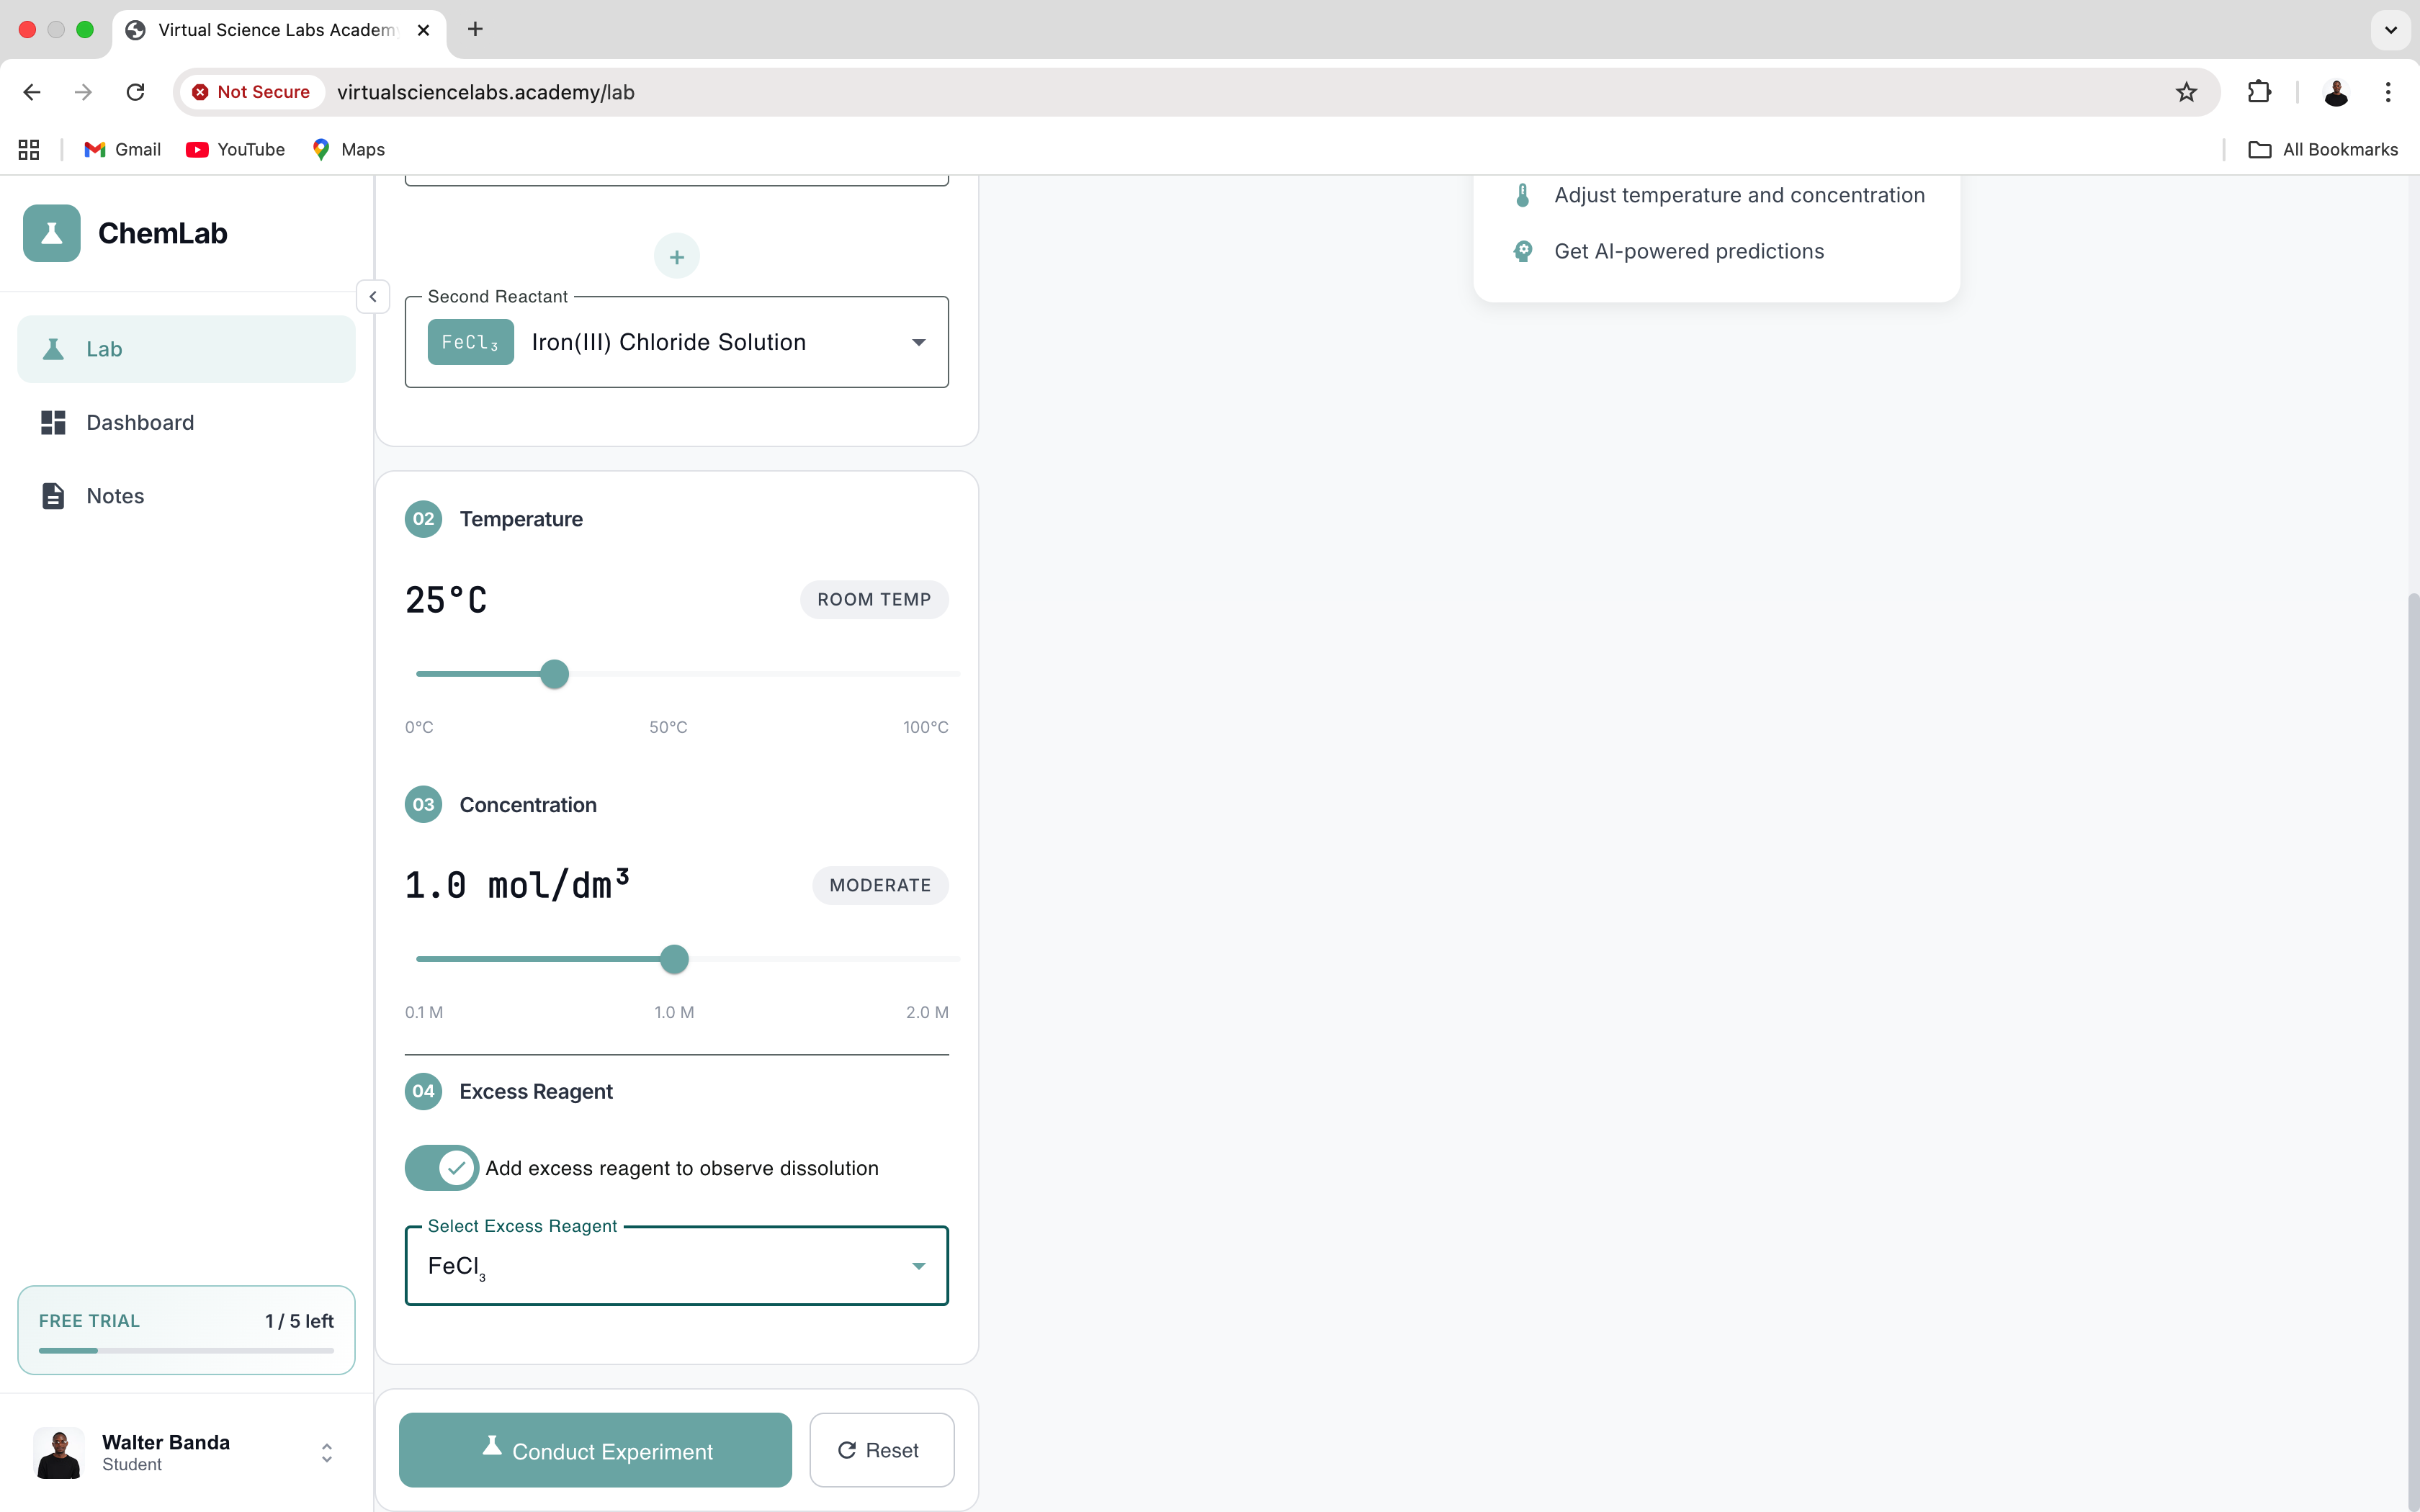Click the Conduct Experiment button
2420x1512 pixels.
click(x=595, y=1450)
